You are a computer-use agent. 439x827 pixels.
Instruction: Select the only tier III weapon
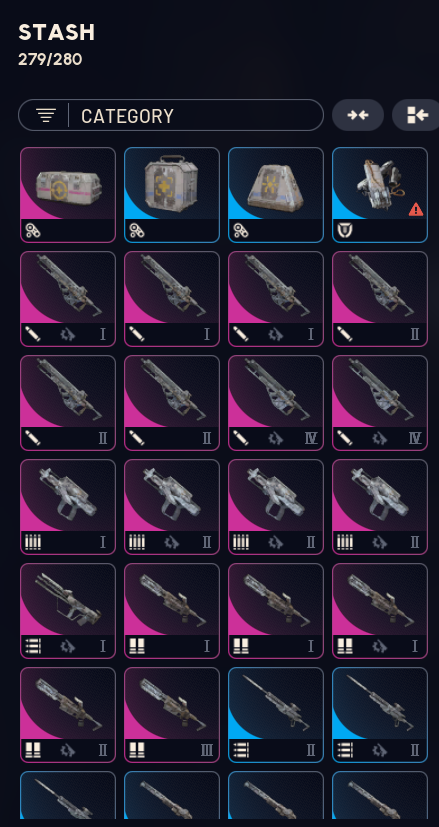coord(171,715)
